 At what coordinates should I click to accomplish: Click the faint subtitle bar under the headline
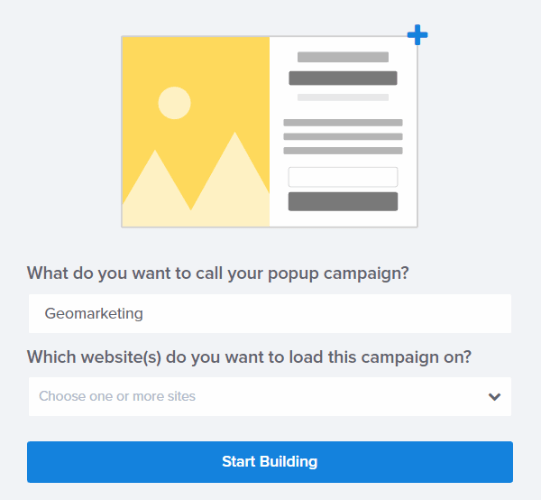tap(343, 98)
